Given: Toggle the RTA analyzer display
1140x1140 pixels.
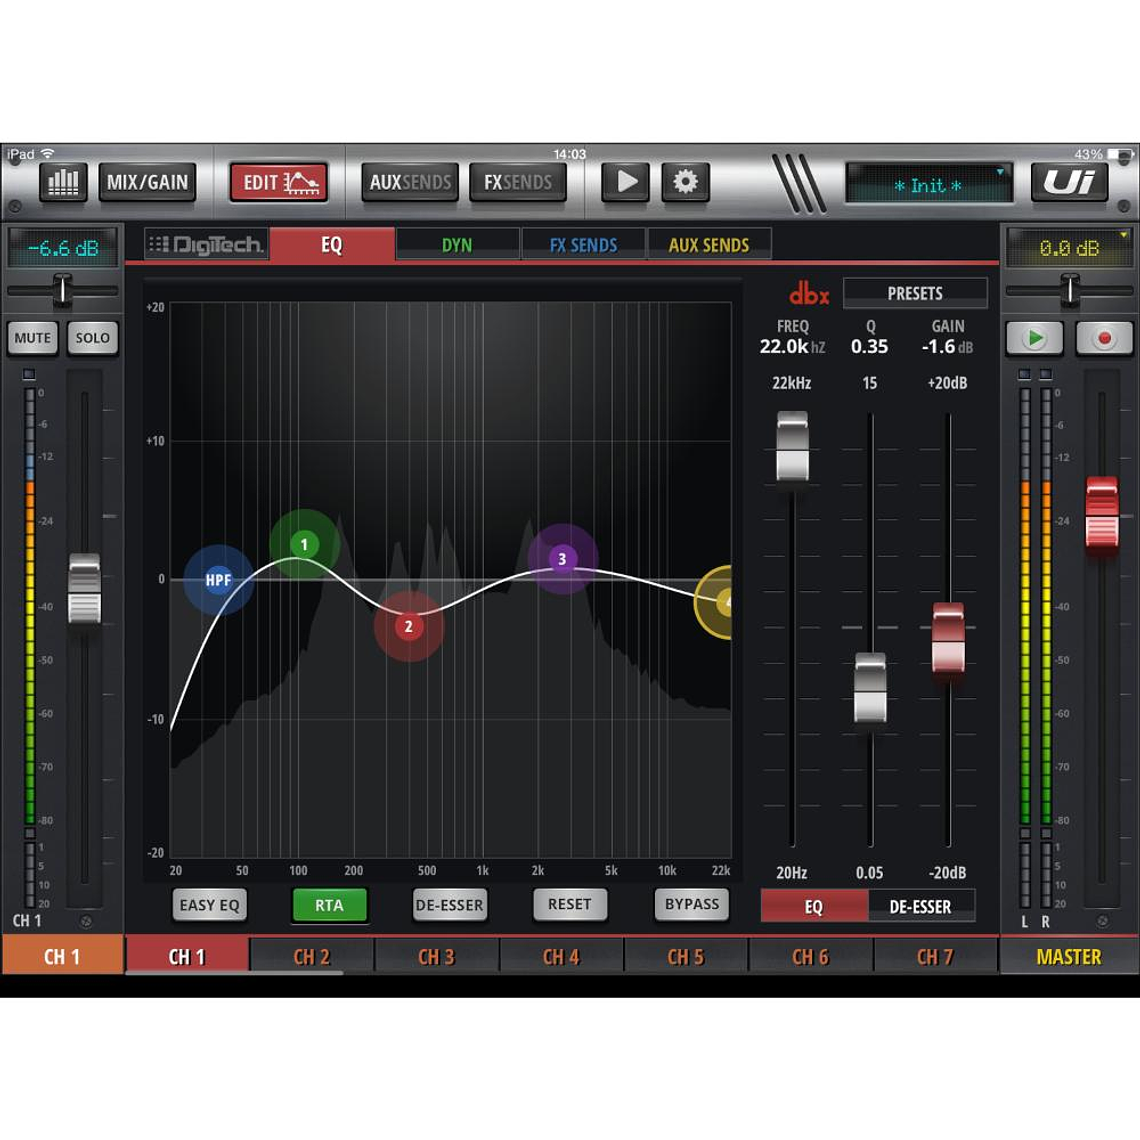Looking at the screenshot, I should (329, 905).
